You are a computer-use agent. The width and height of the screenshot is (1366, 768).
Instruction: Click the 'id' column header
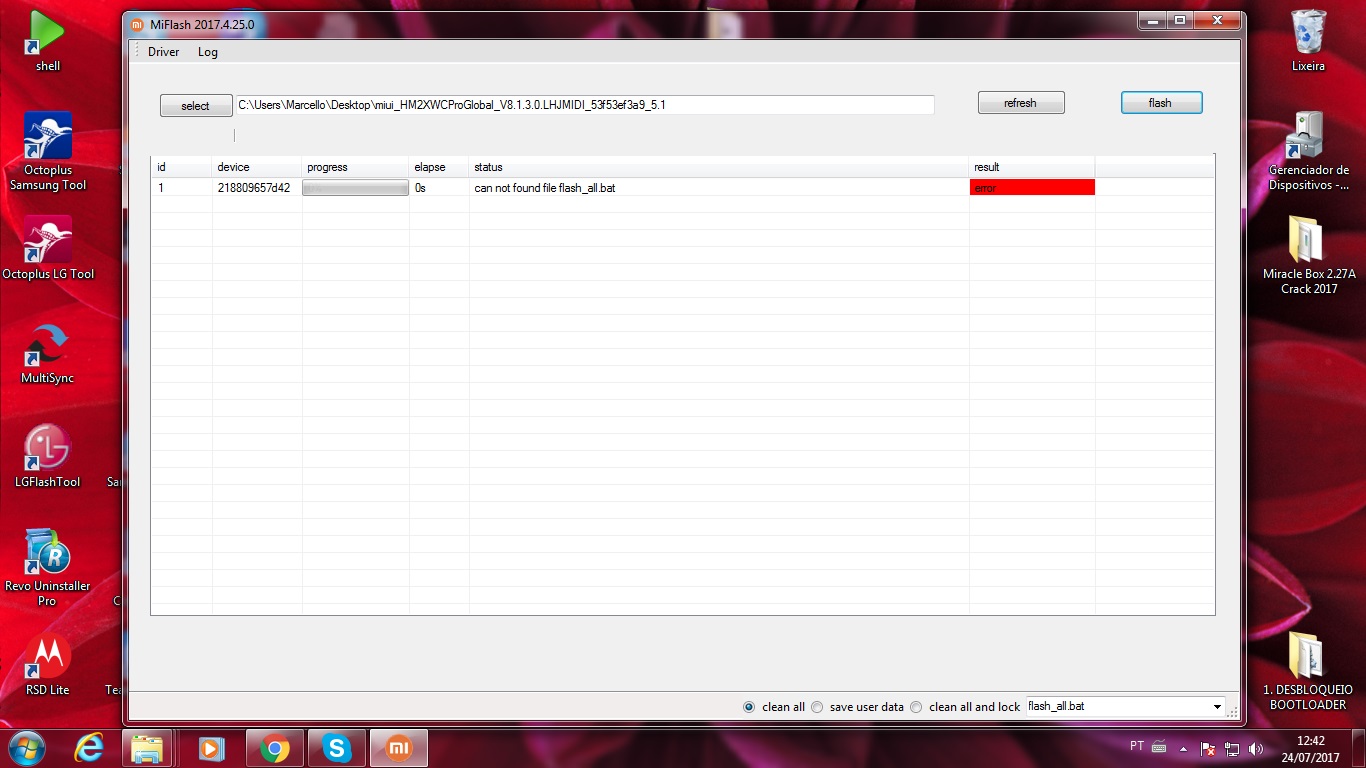click(x=181, y=167)
